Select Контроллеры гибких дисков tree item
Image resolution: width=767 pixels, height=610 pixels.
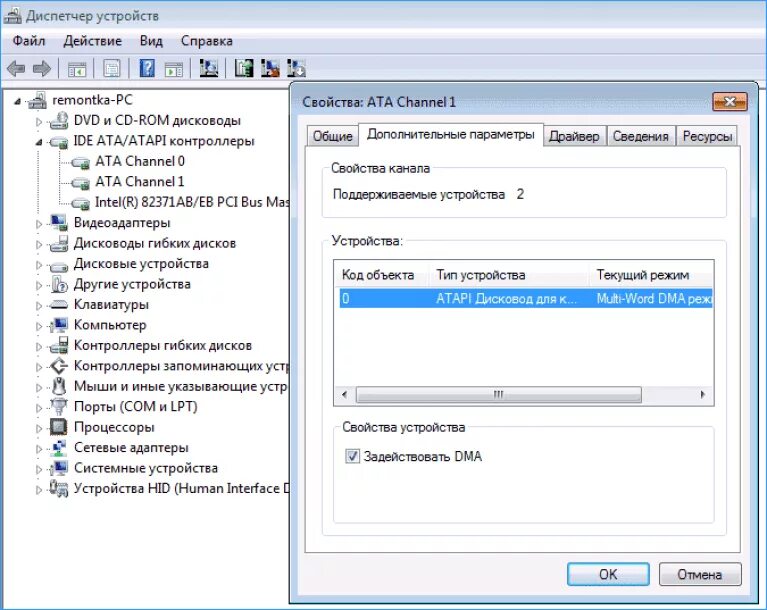coord(162,345)
